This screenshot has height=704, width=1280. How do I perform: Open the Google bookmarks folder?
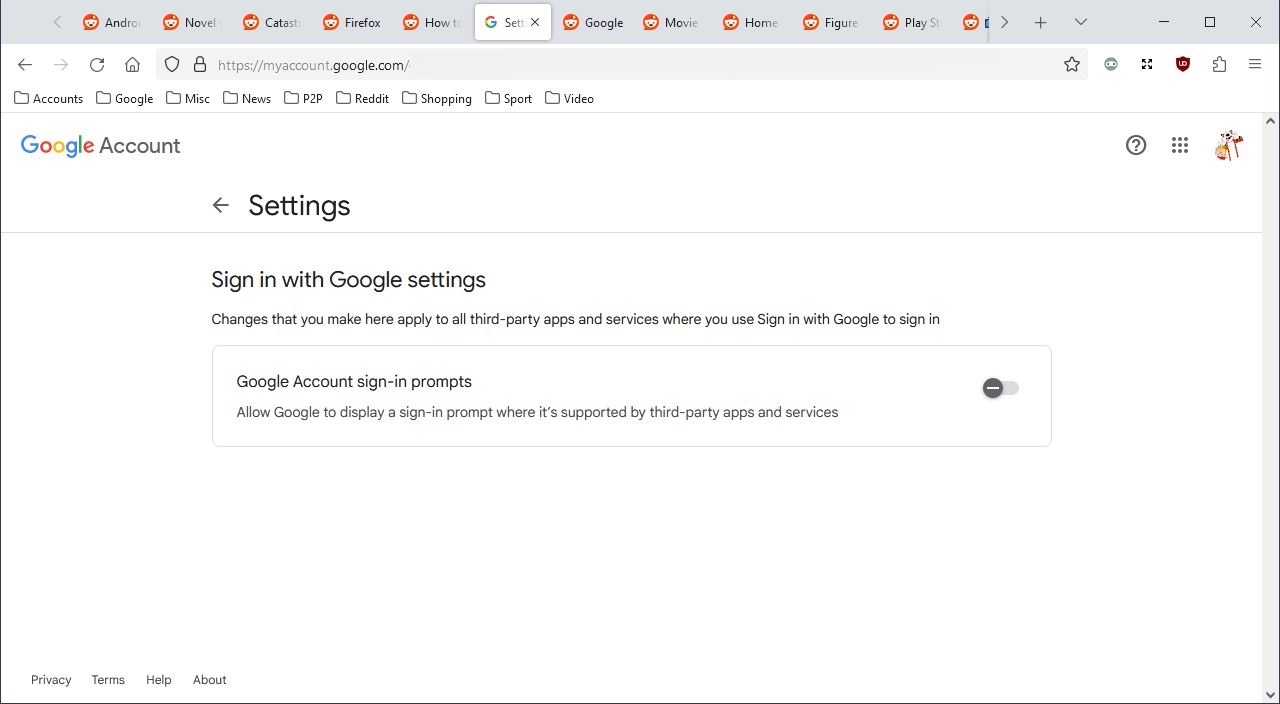click(125, 98)
